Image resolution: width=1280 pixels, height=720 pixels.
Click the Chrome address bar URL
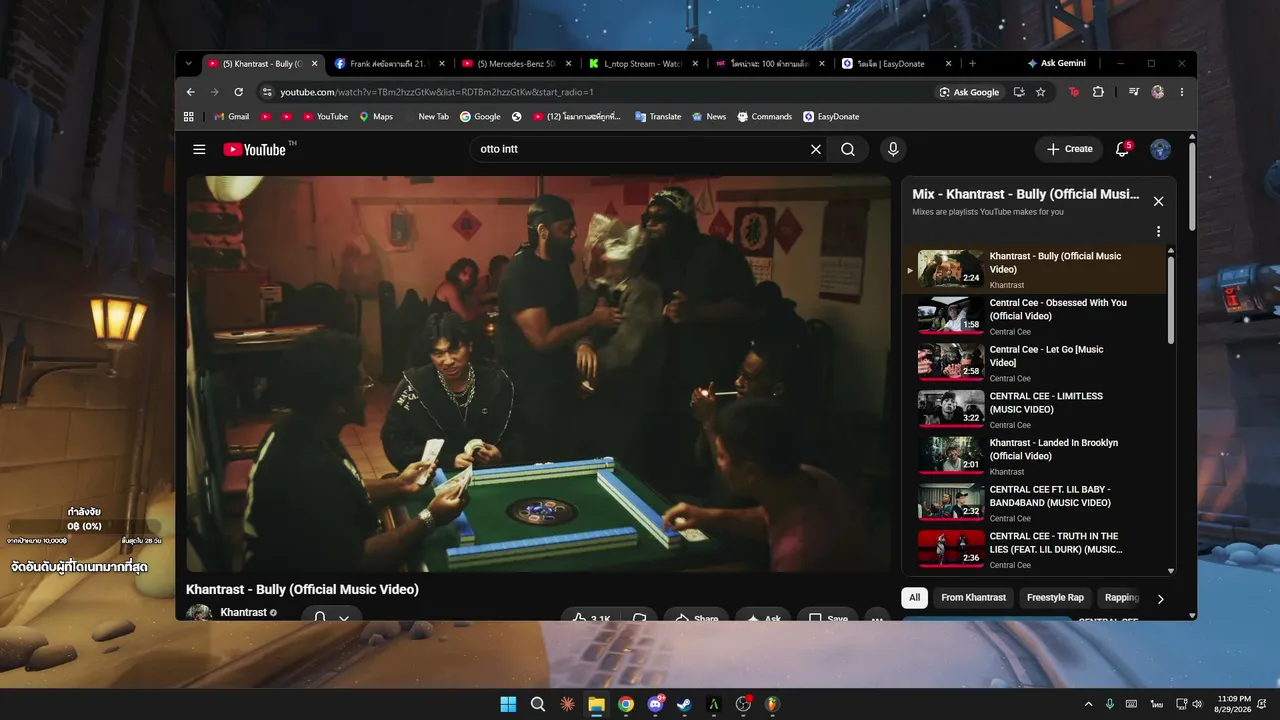point(436,92)
